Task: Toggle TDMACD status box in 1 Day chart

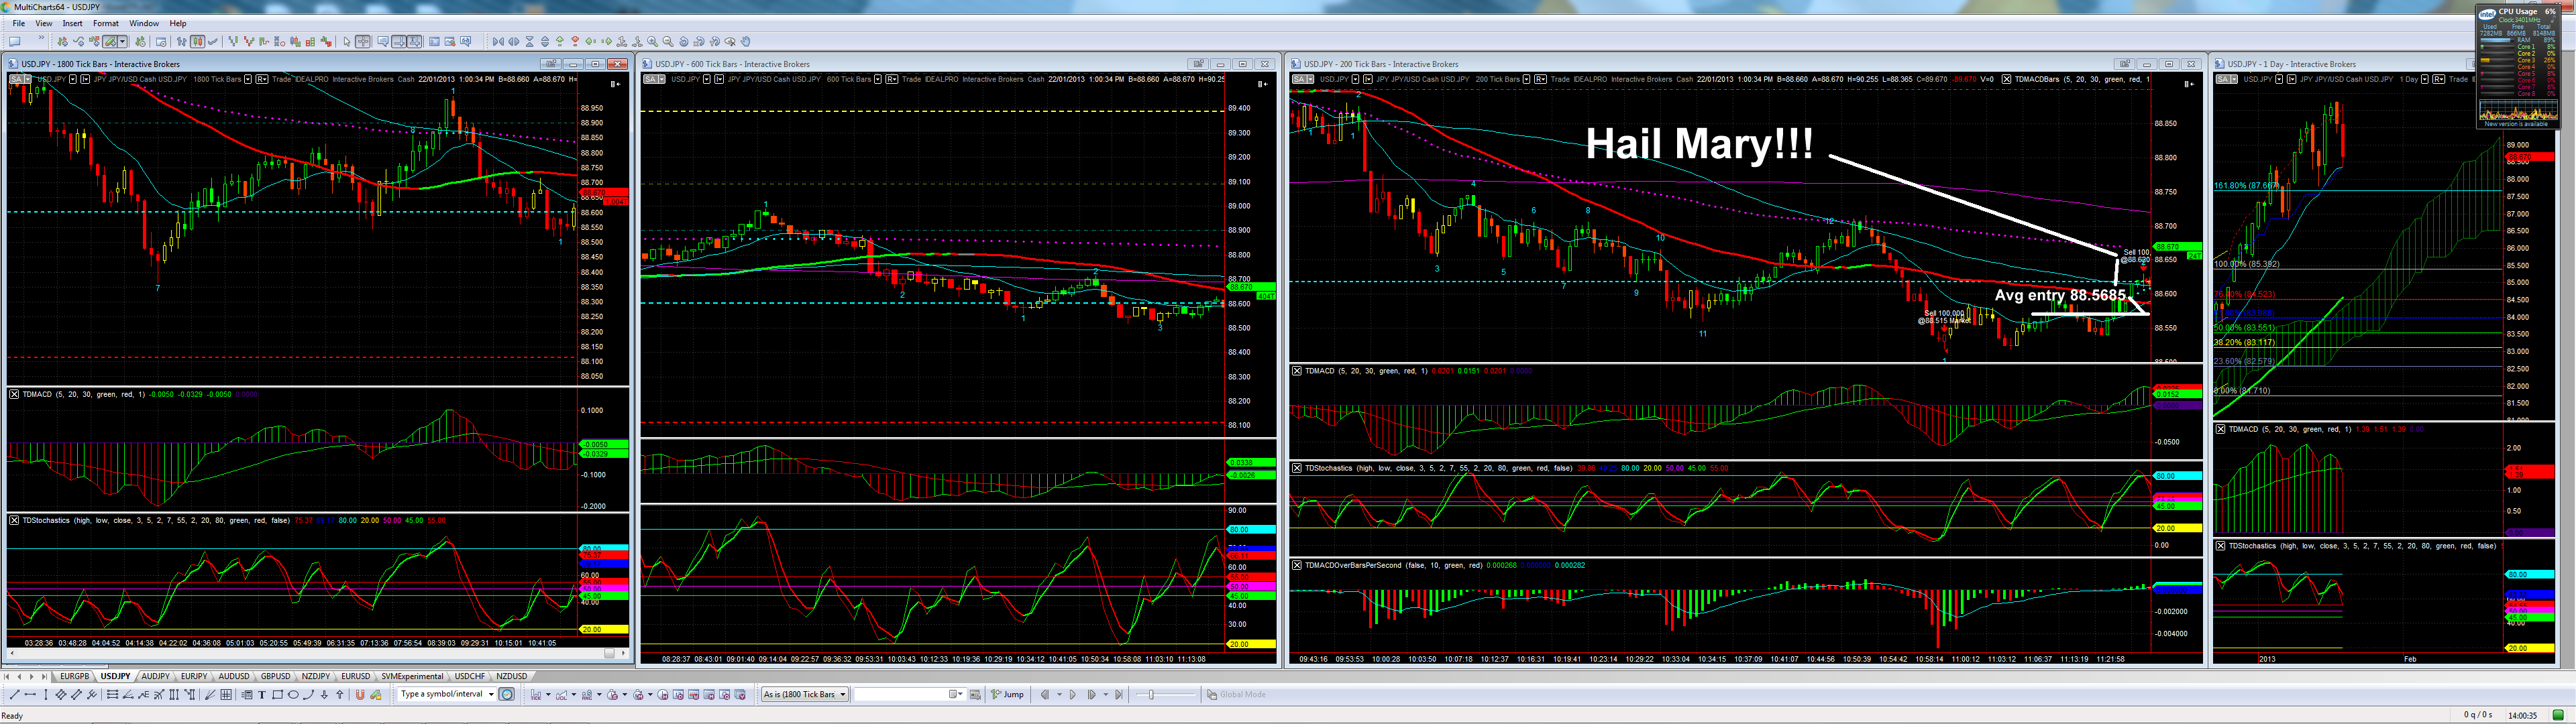Action: click(x=2221, y=429)
